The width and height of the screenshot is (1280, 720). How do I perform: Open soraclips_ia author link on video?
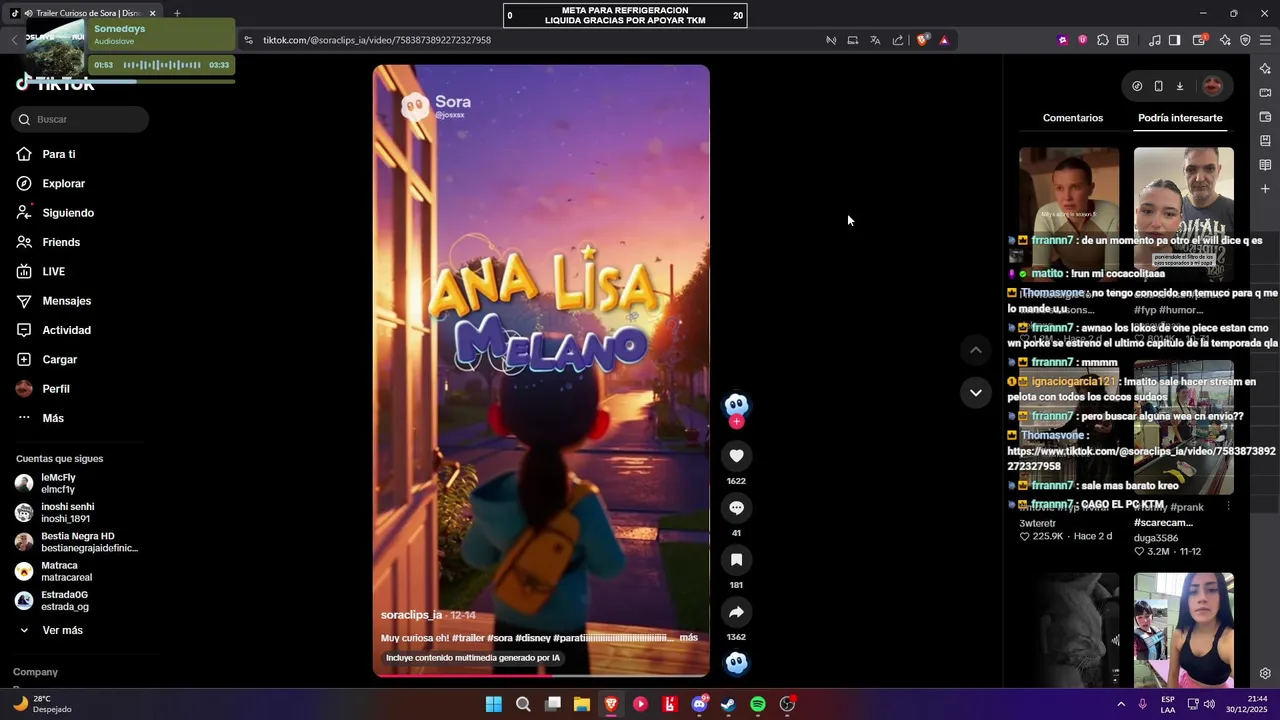pos(411,615)
